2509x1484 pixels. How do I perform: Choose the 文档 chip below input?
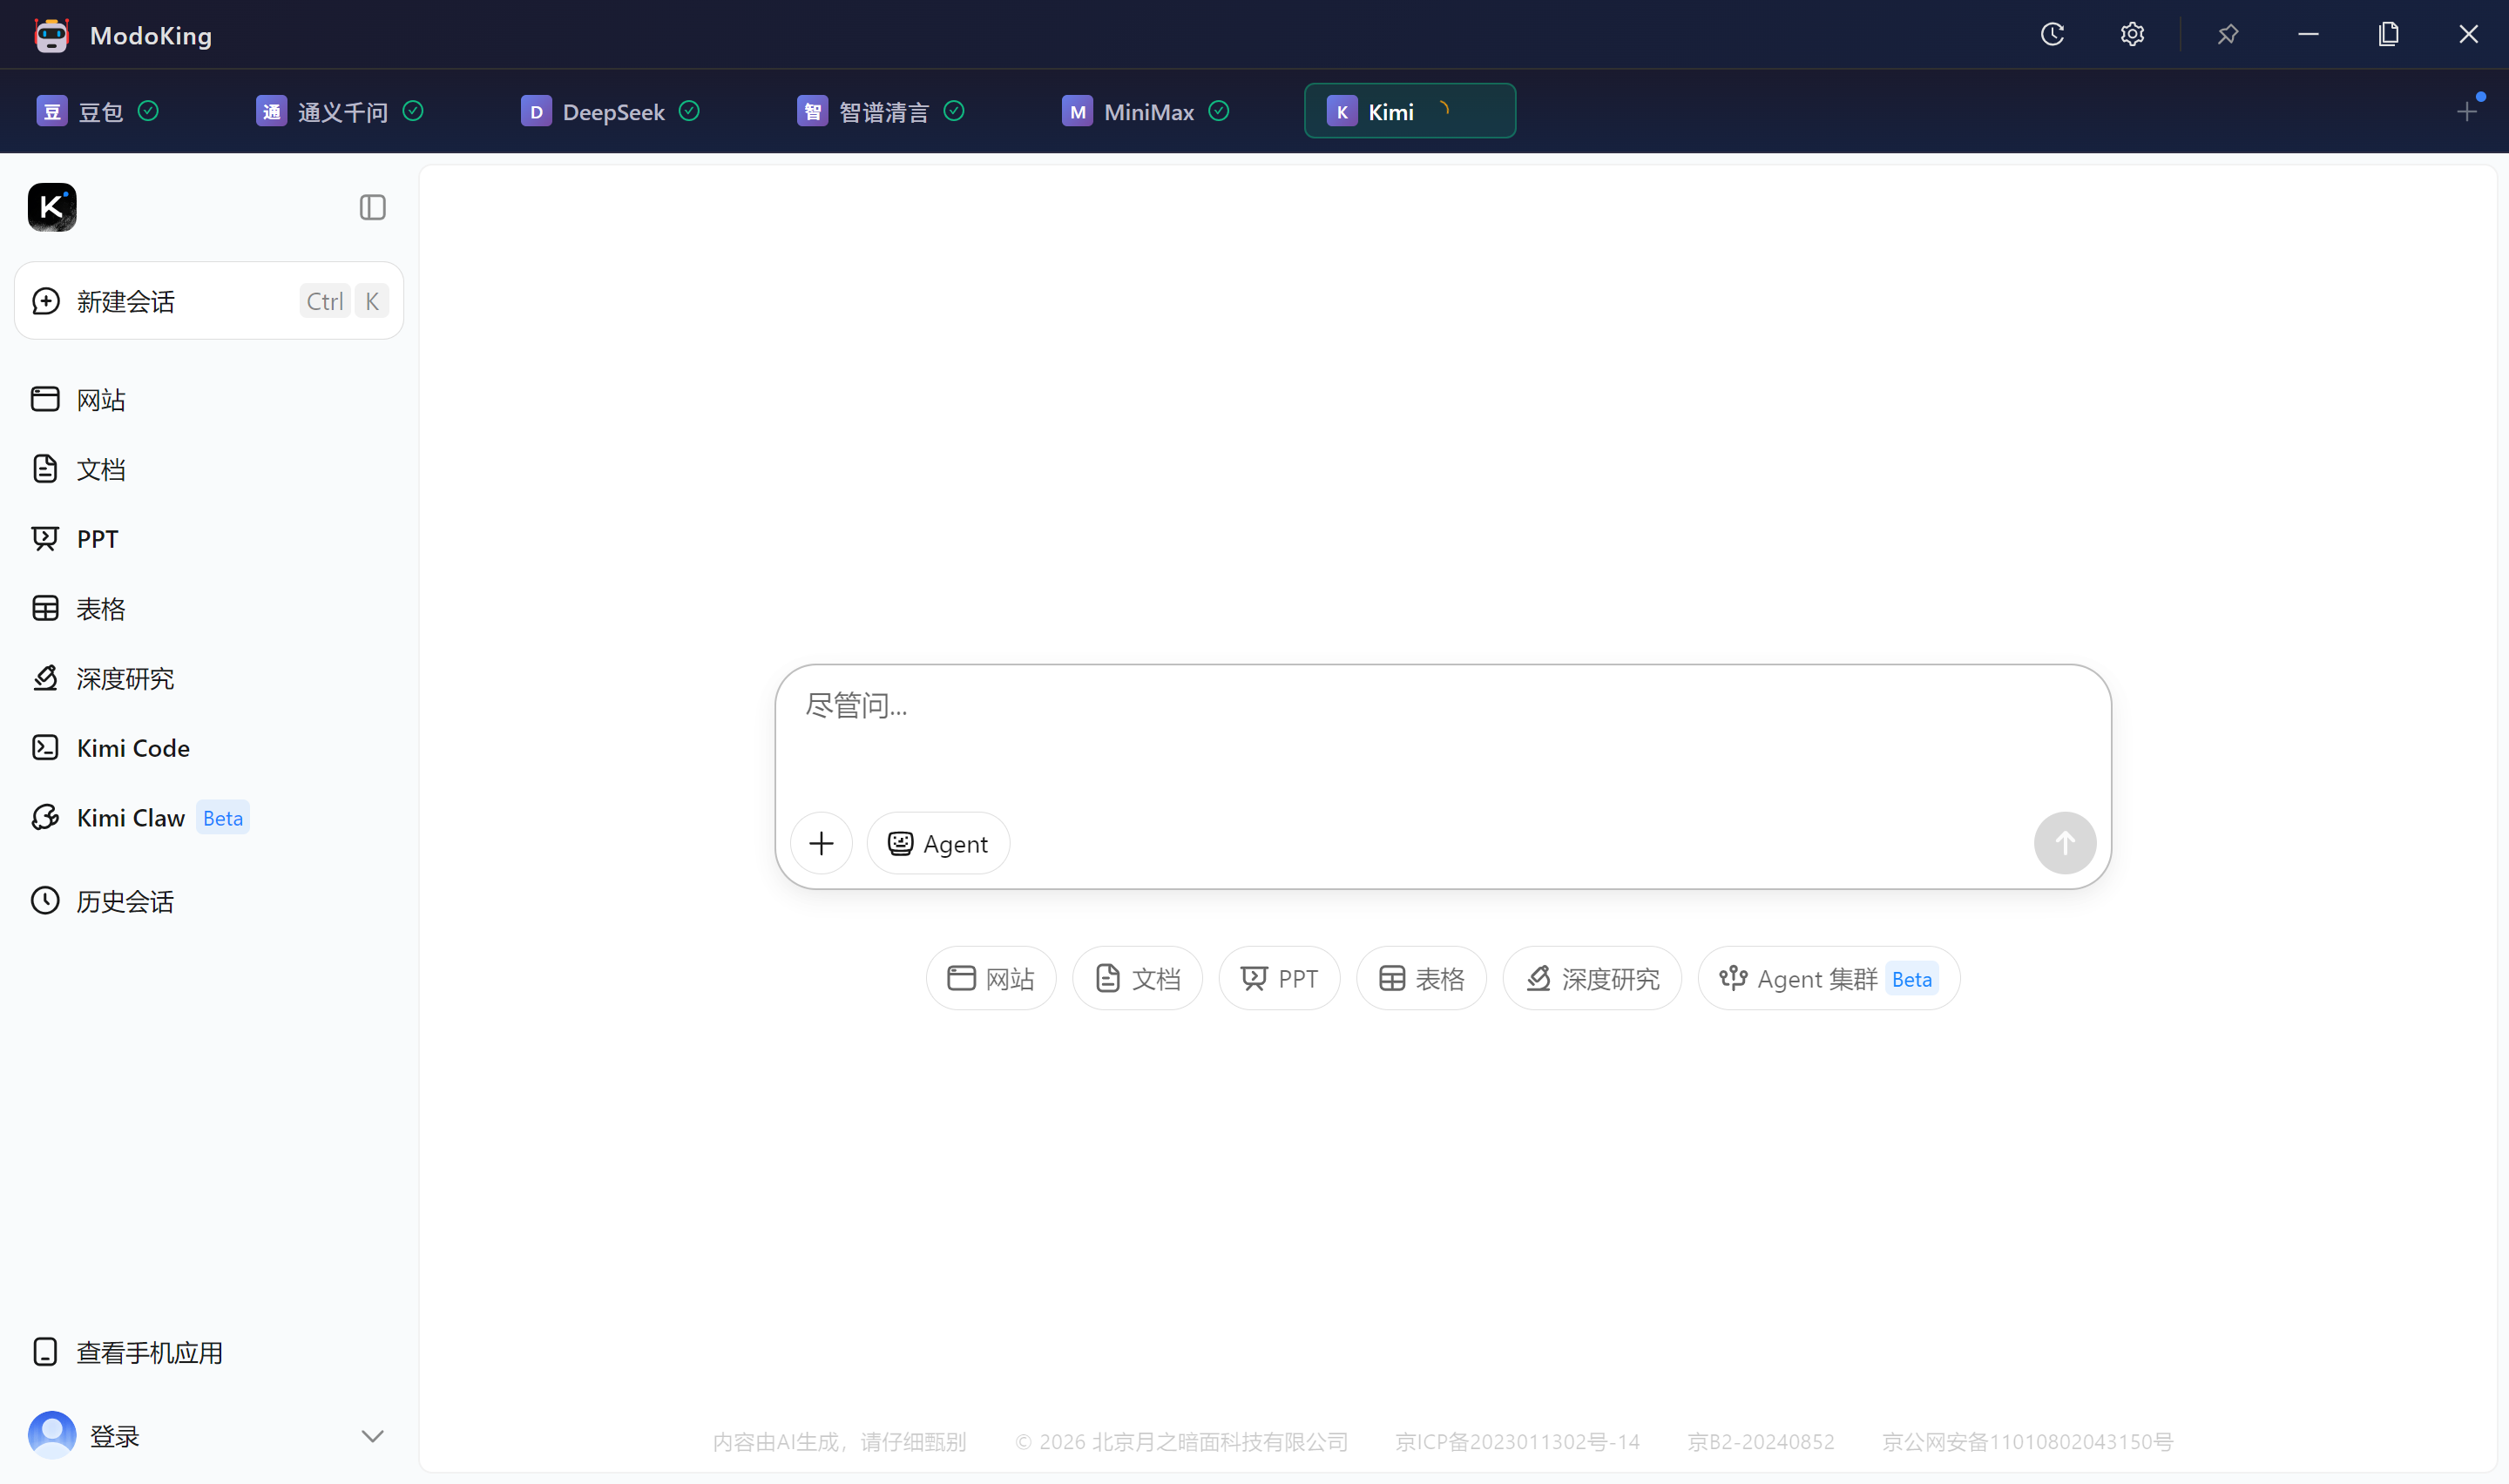pos(1137,978)
